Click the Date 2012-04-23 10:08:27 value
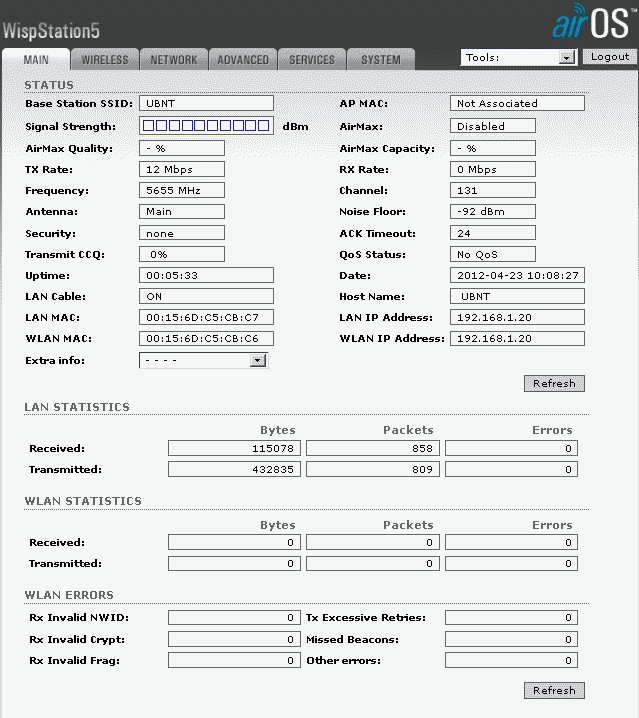 pos(517,275)
